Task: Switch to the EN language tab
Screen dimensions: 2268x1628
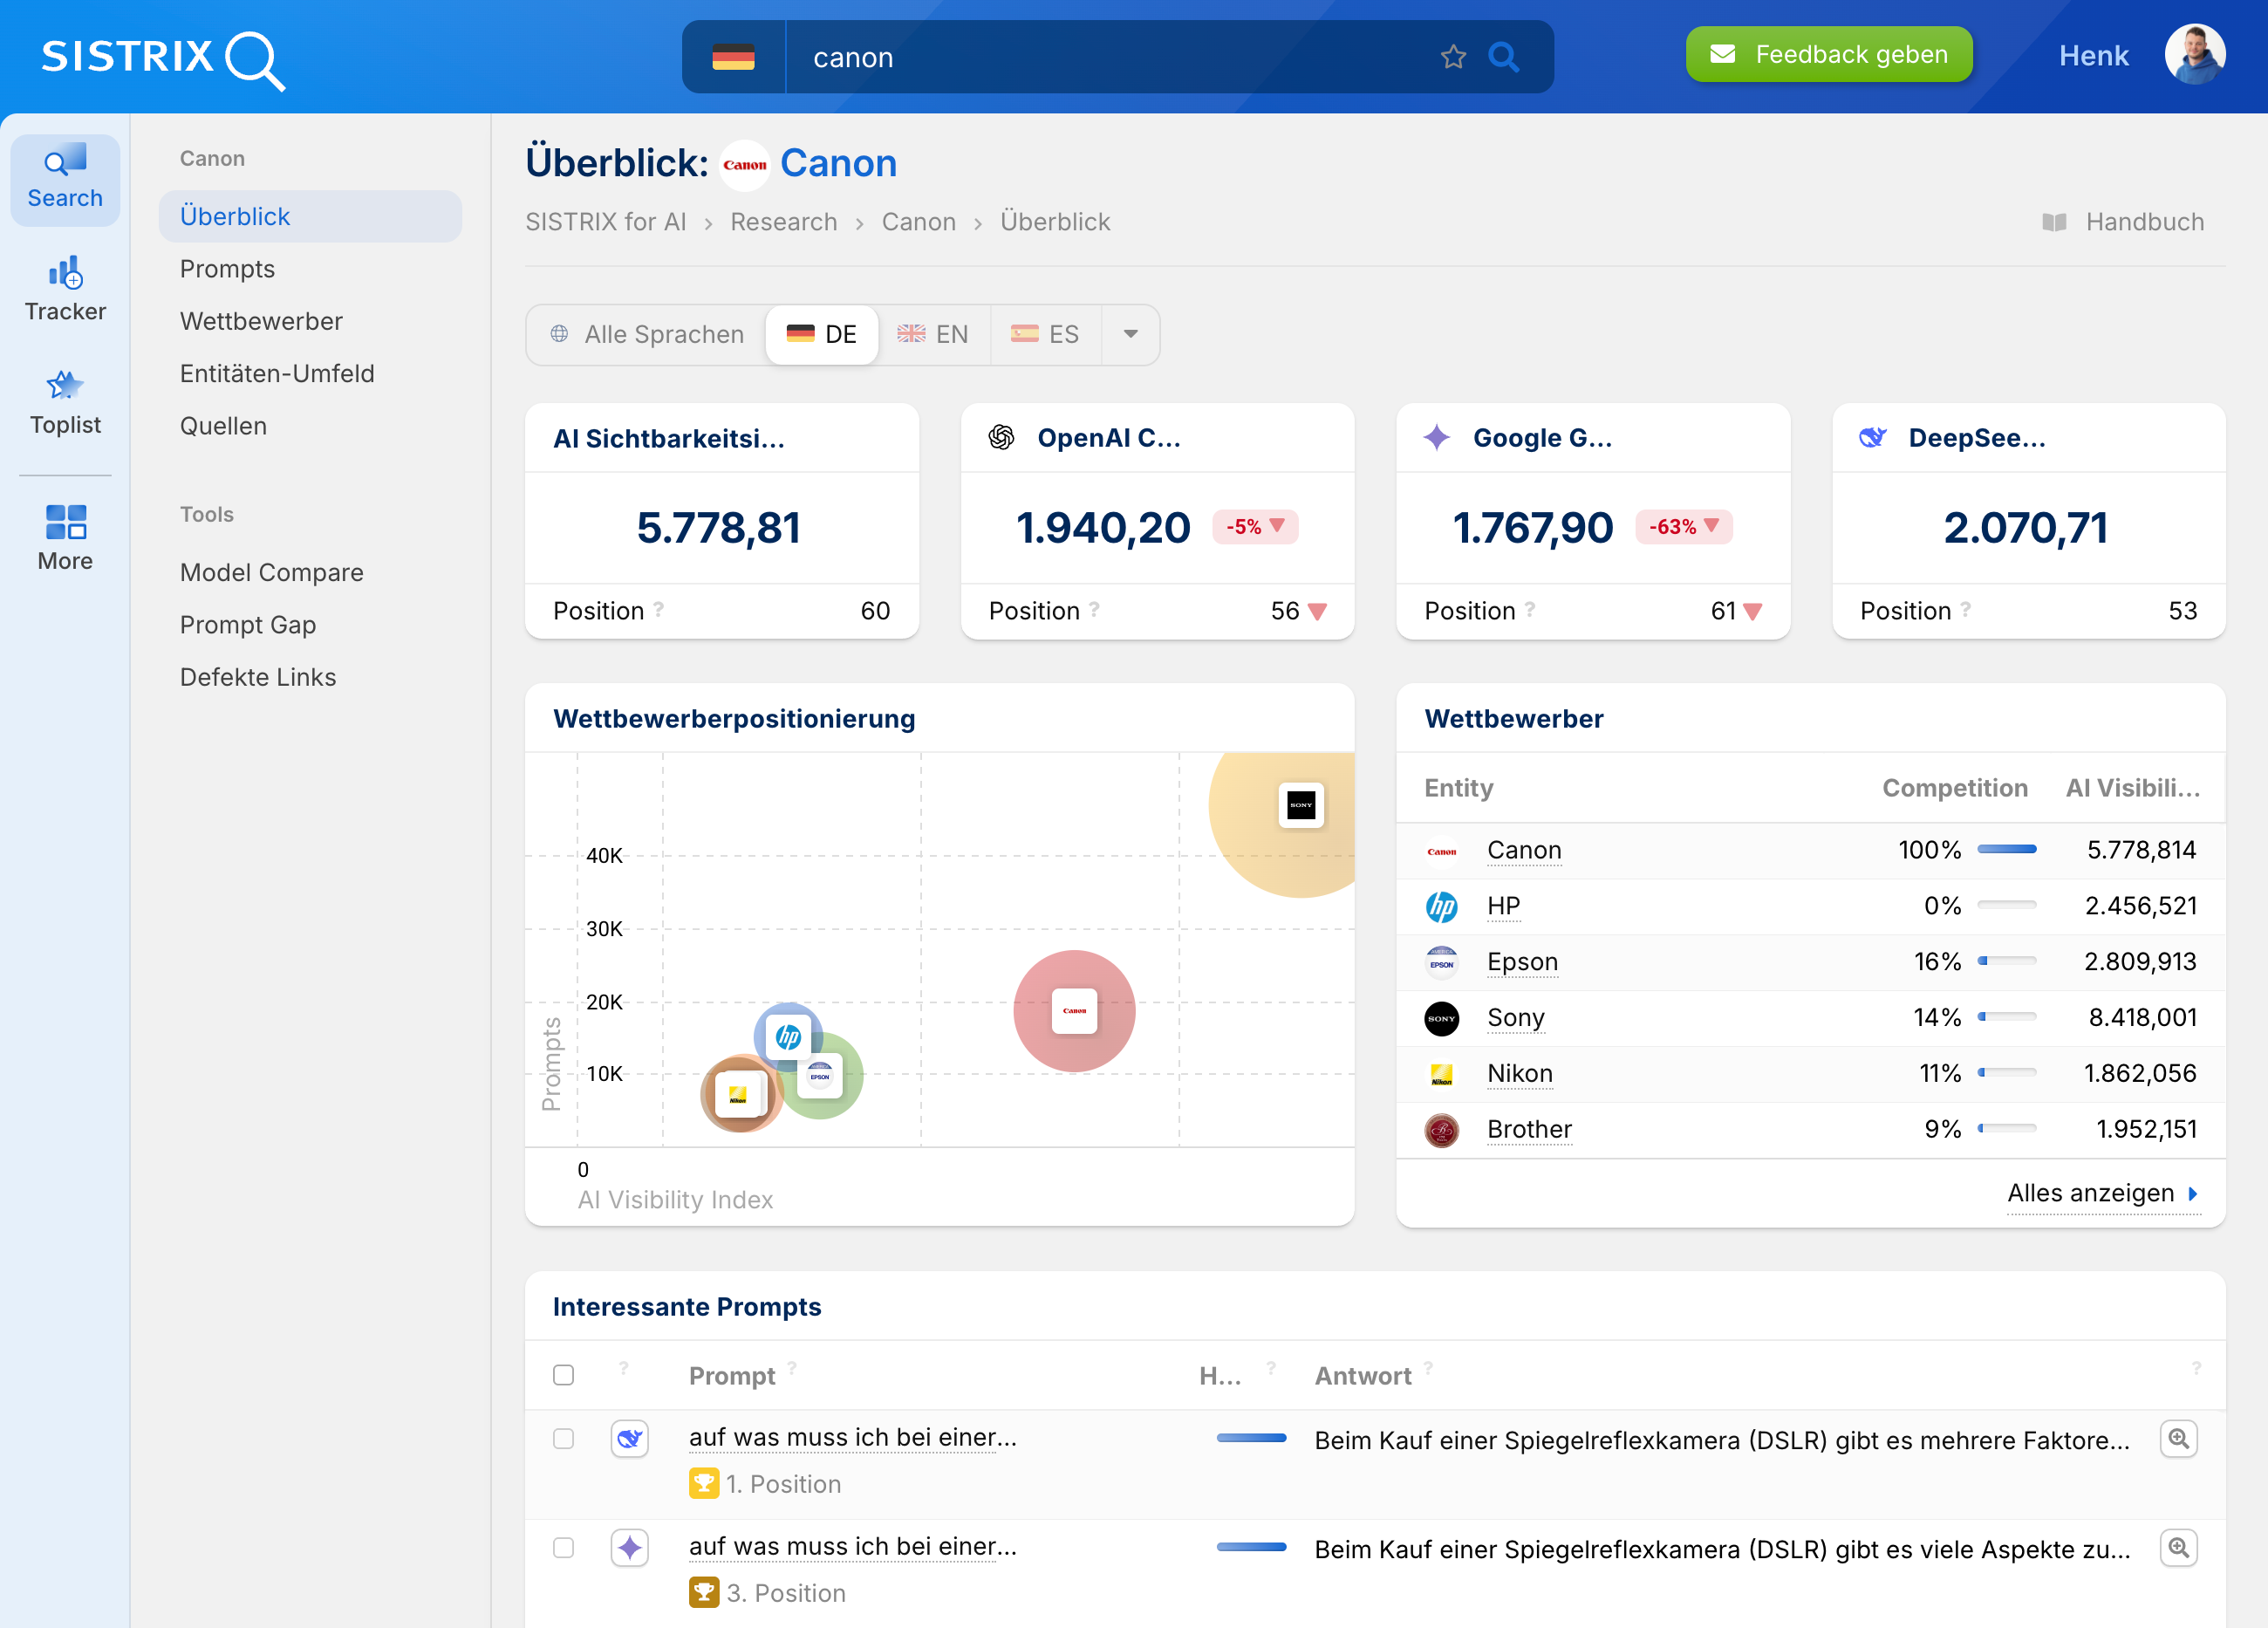Action: pos(933,334)
